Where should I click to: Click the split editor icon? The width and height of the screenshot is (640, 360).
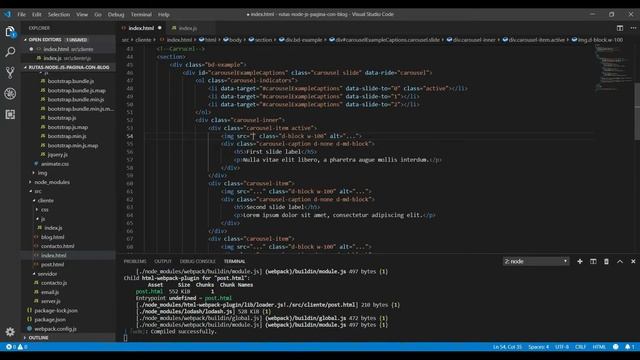click(x=620, y=28)
